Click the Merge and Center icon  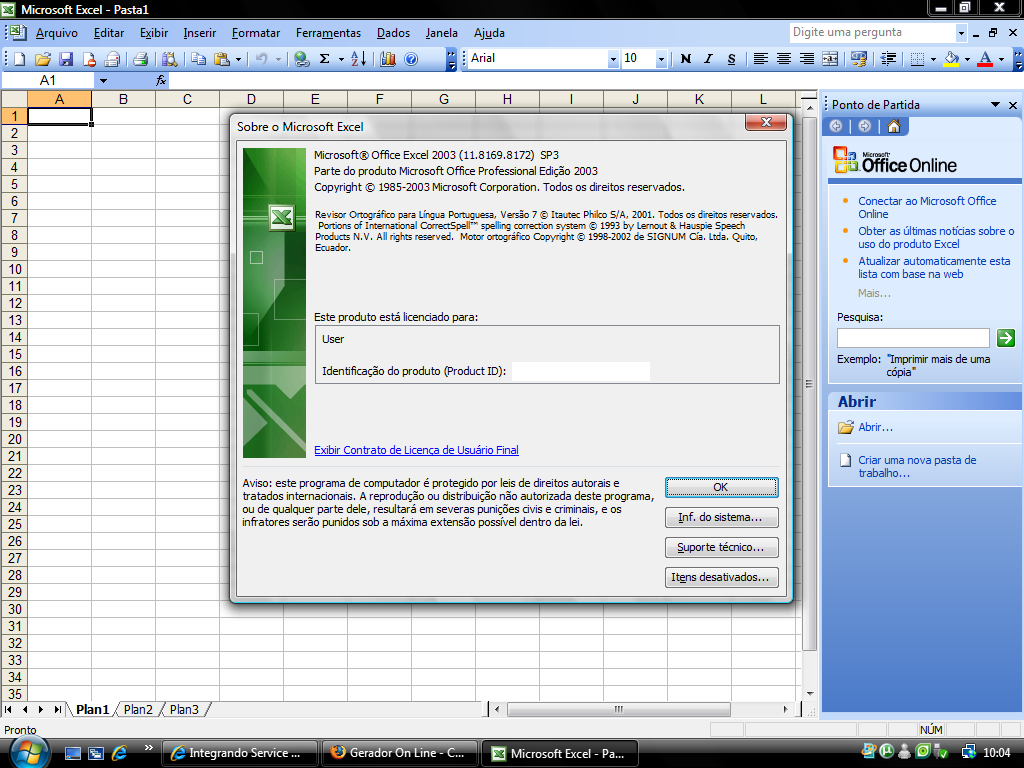pos(828,59)
